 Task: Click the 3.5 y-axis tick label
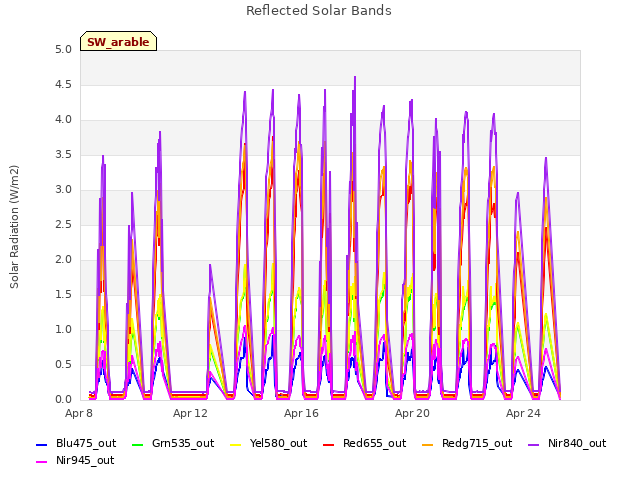[63, 155]
